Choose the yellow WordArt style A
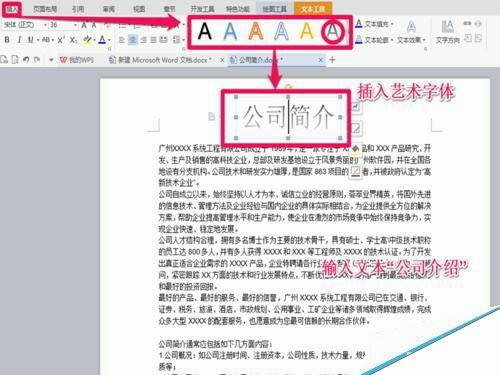Screen dimensions: 500x375 click(307, 31)
